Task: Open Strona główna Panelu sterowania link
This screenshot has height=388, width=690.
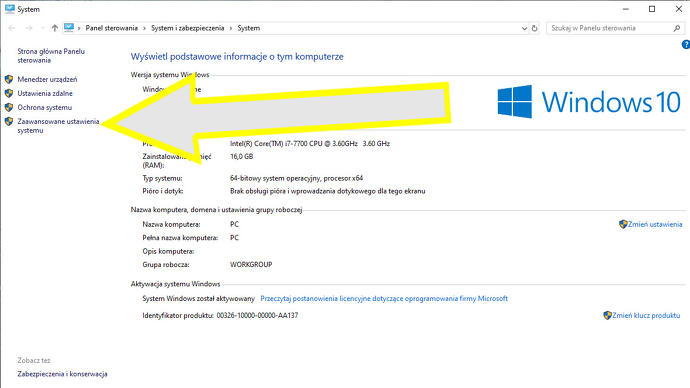Action: tap(51, 56)
